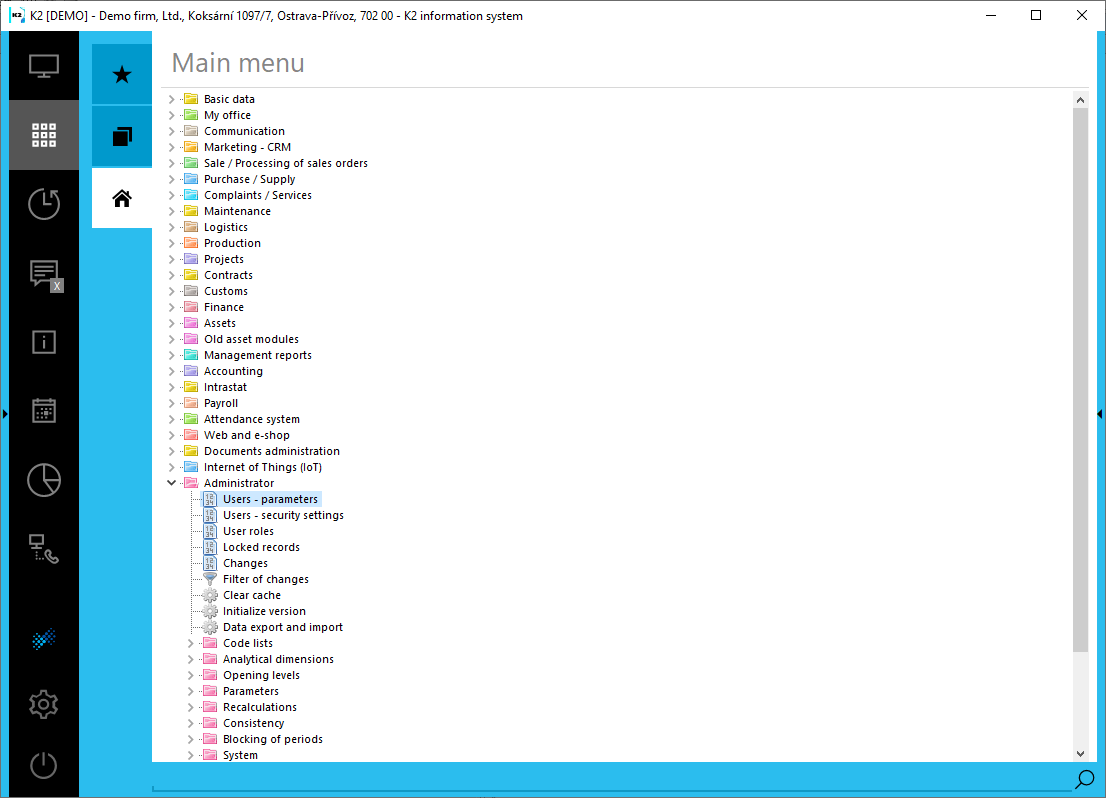Click the information panel icon

pos(44,342)
